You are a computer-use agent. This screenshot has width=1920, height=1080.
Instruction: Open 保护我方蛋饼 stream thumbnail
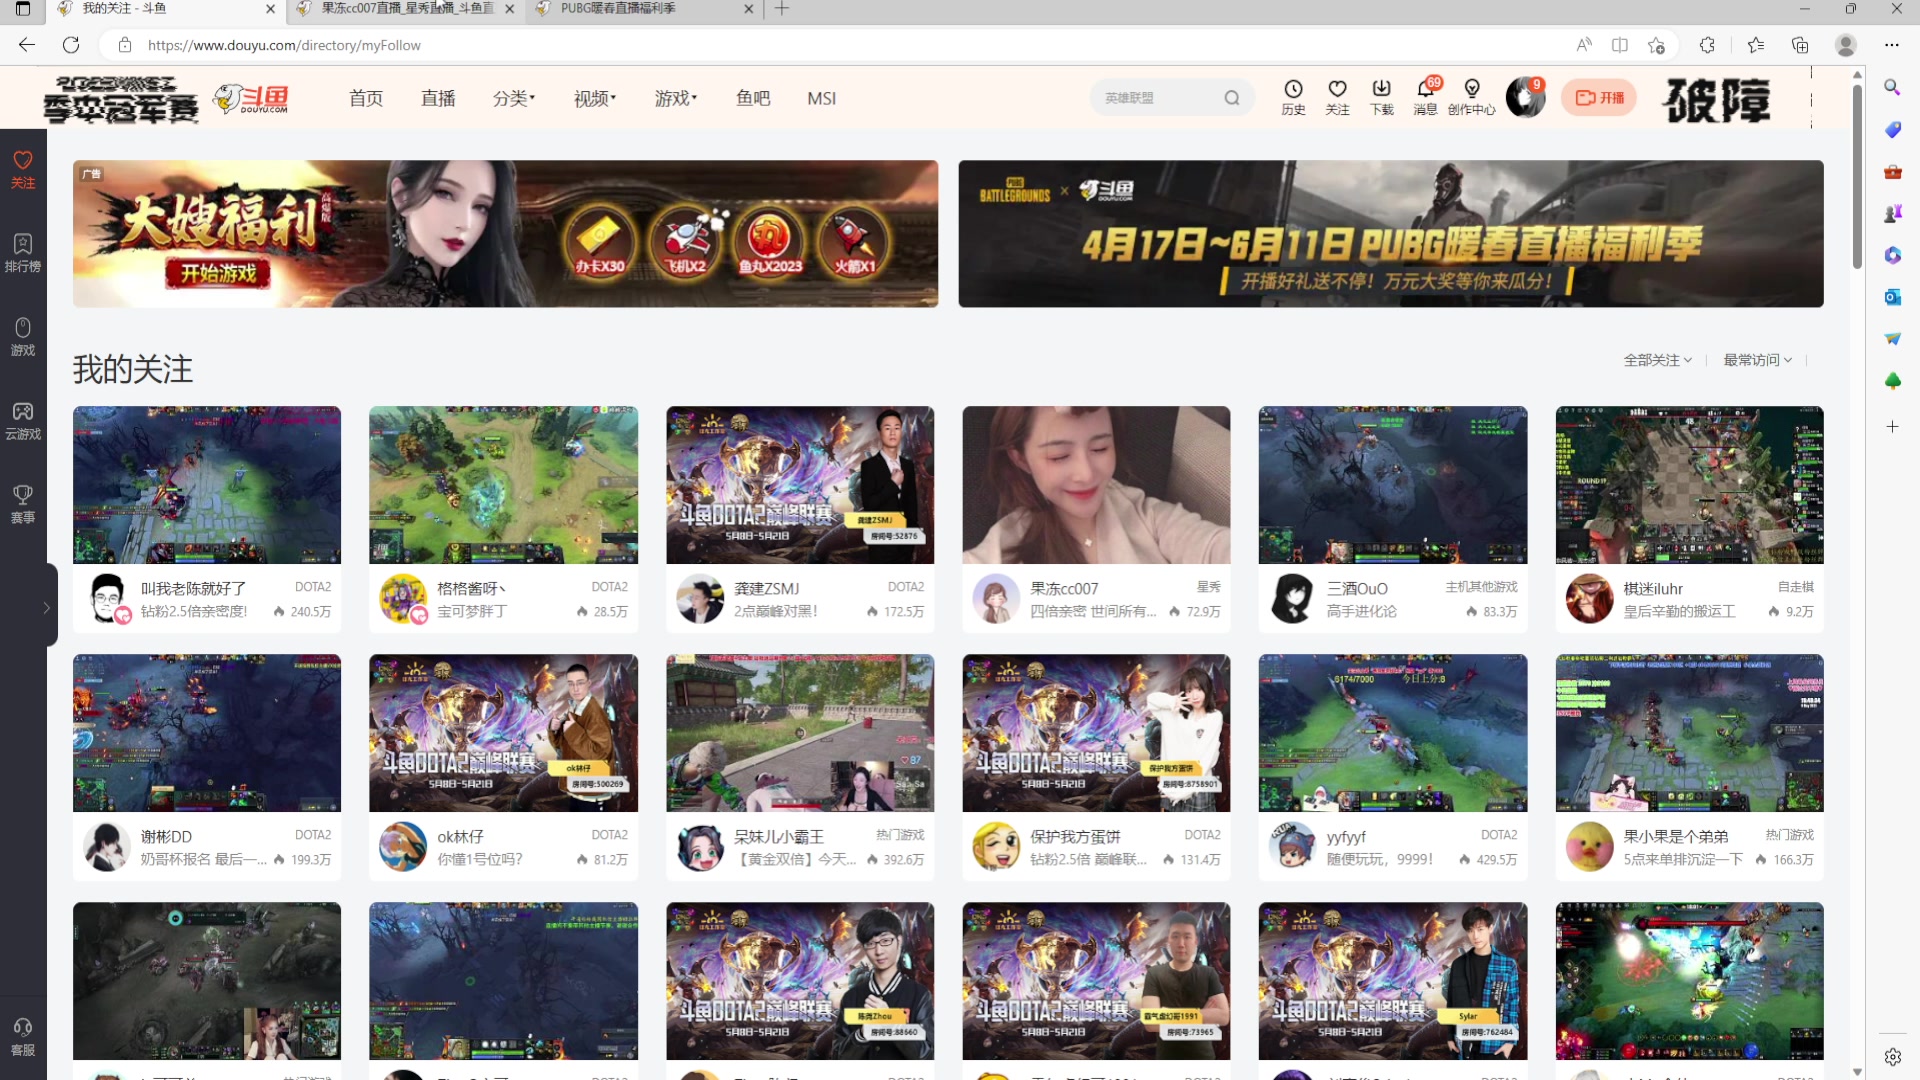pos(1096,733)
